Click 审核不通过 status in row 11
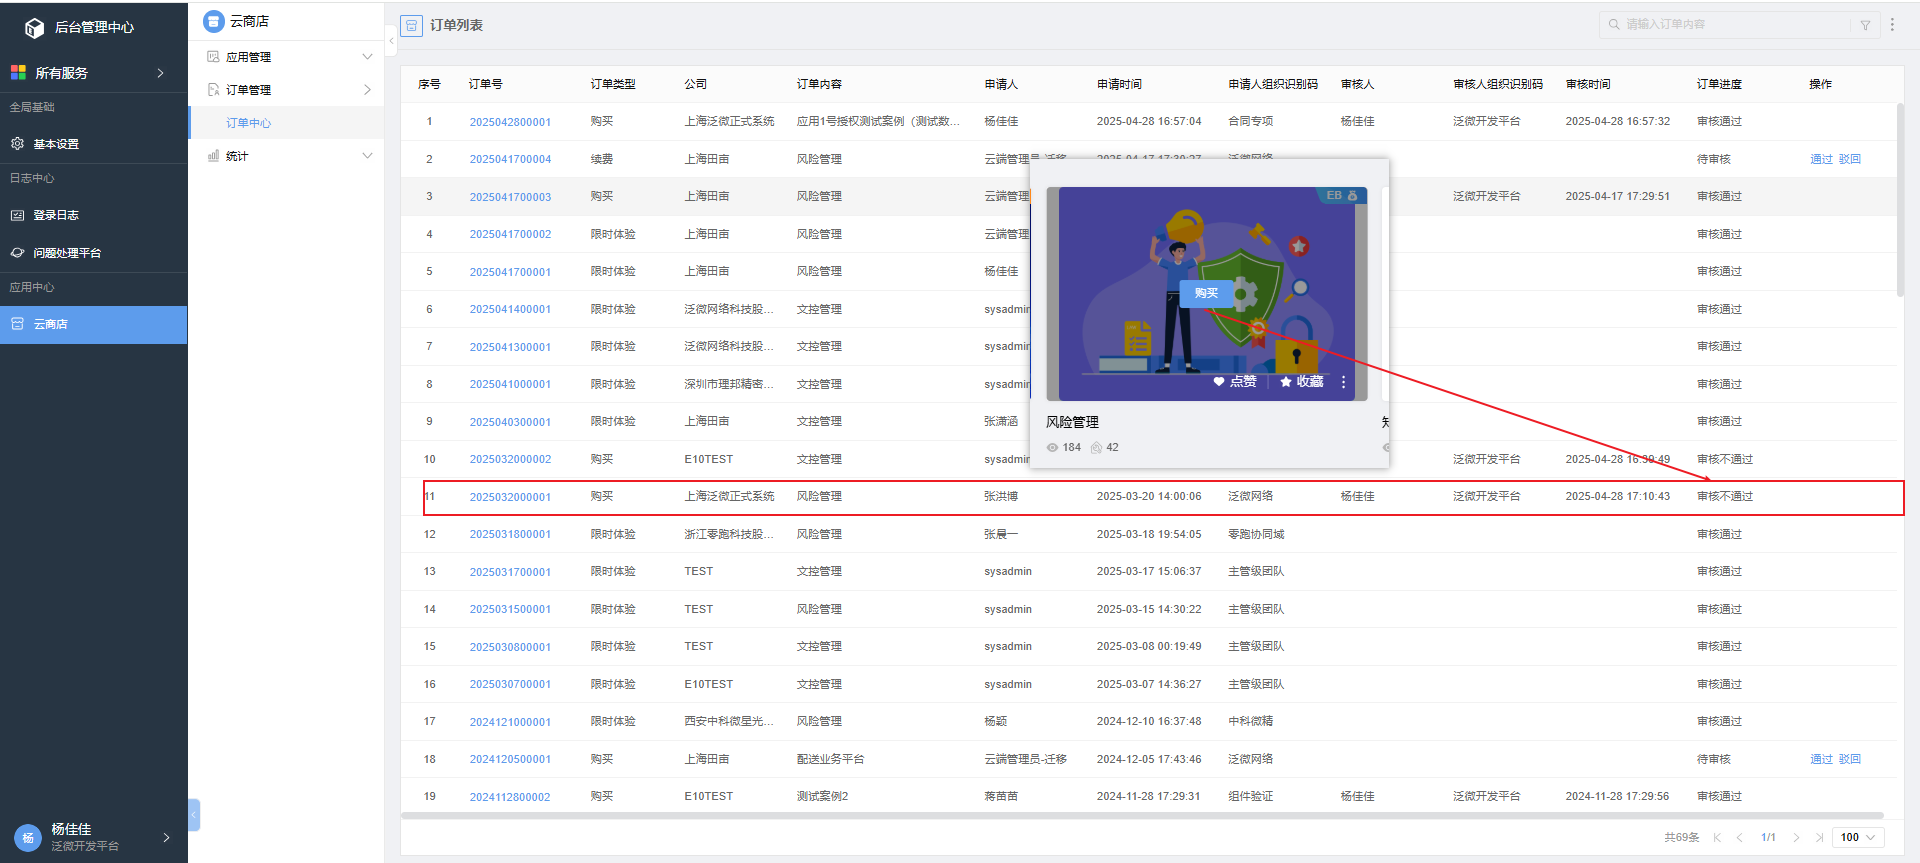The image size is (1920, 863). coord(1725,496)
